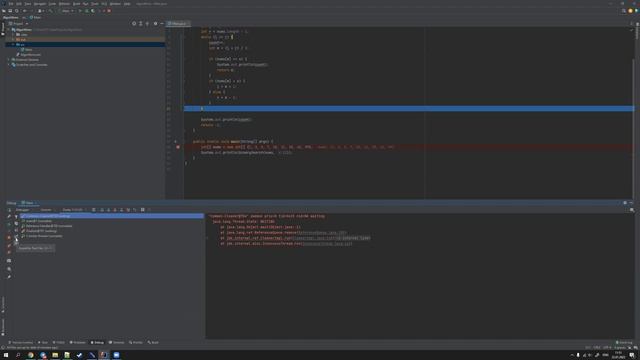
Task: Expand Scratches and Consoles node
Action: (9, 64)
